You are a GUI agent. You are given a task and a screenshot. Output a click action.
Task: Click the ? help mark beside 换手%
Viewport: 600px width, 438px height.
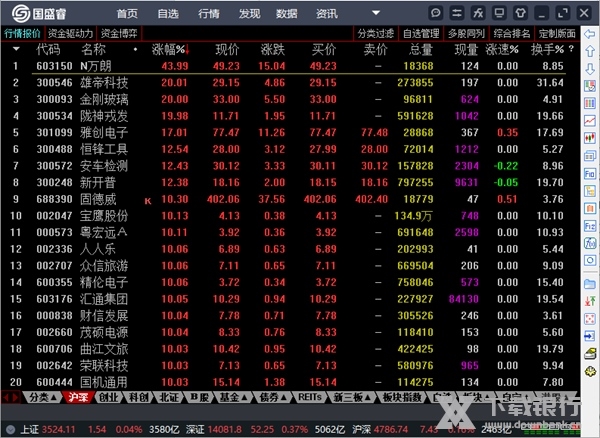coord(571,49)
